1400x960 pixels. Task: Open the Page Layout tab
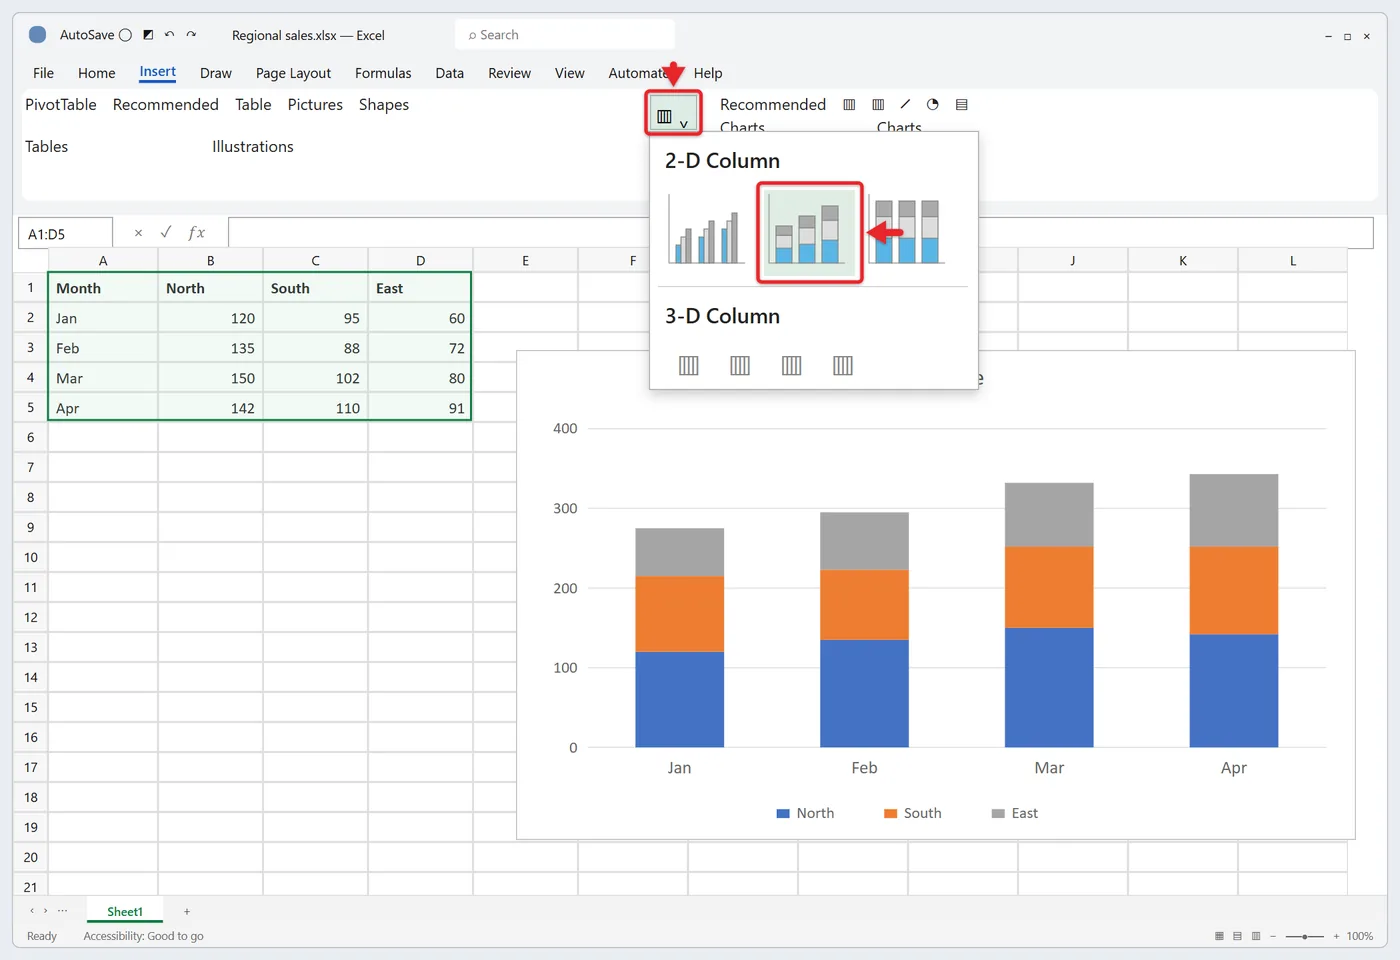293,73
